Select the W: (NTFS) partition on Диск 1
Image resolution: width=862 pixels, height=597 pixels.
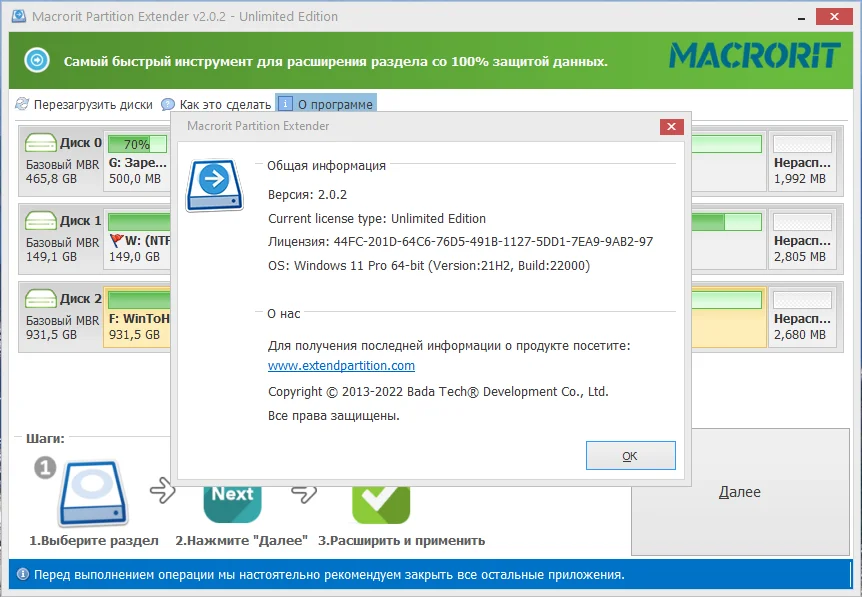137,237
